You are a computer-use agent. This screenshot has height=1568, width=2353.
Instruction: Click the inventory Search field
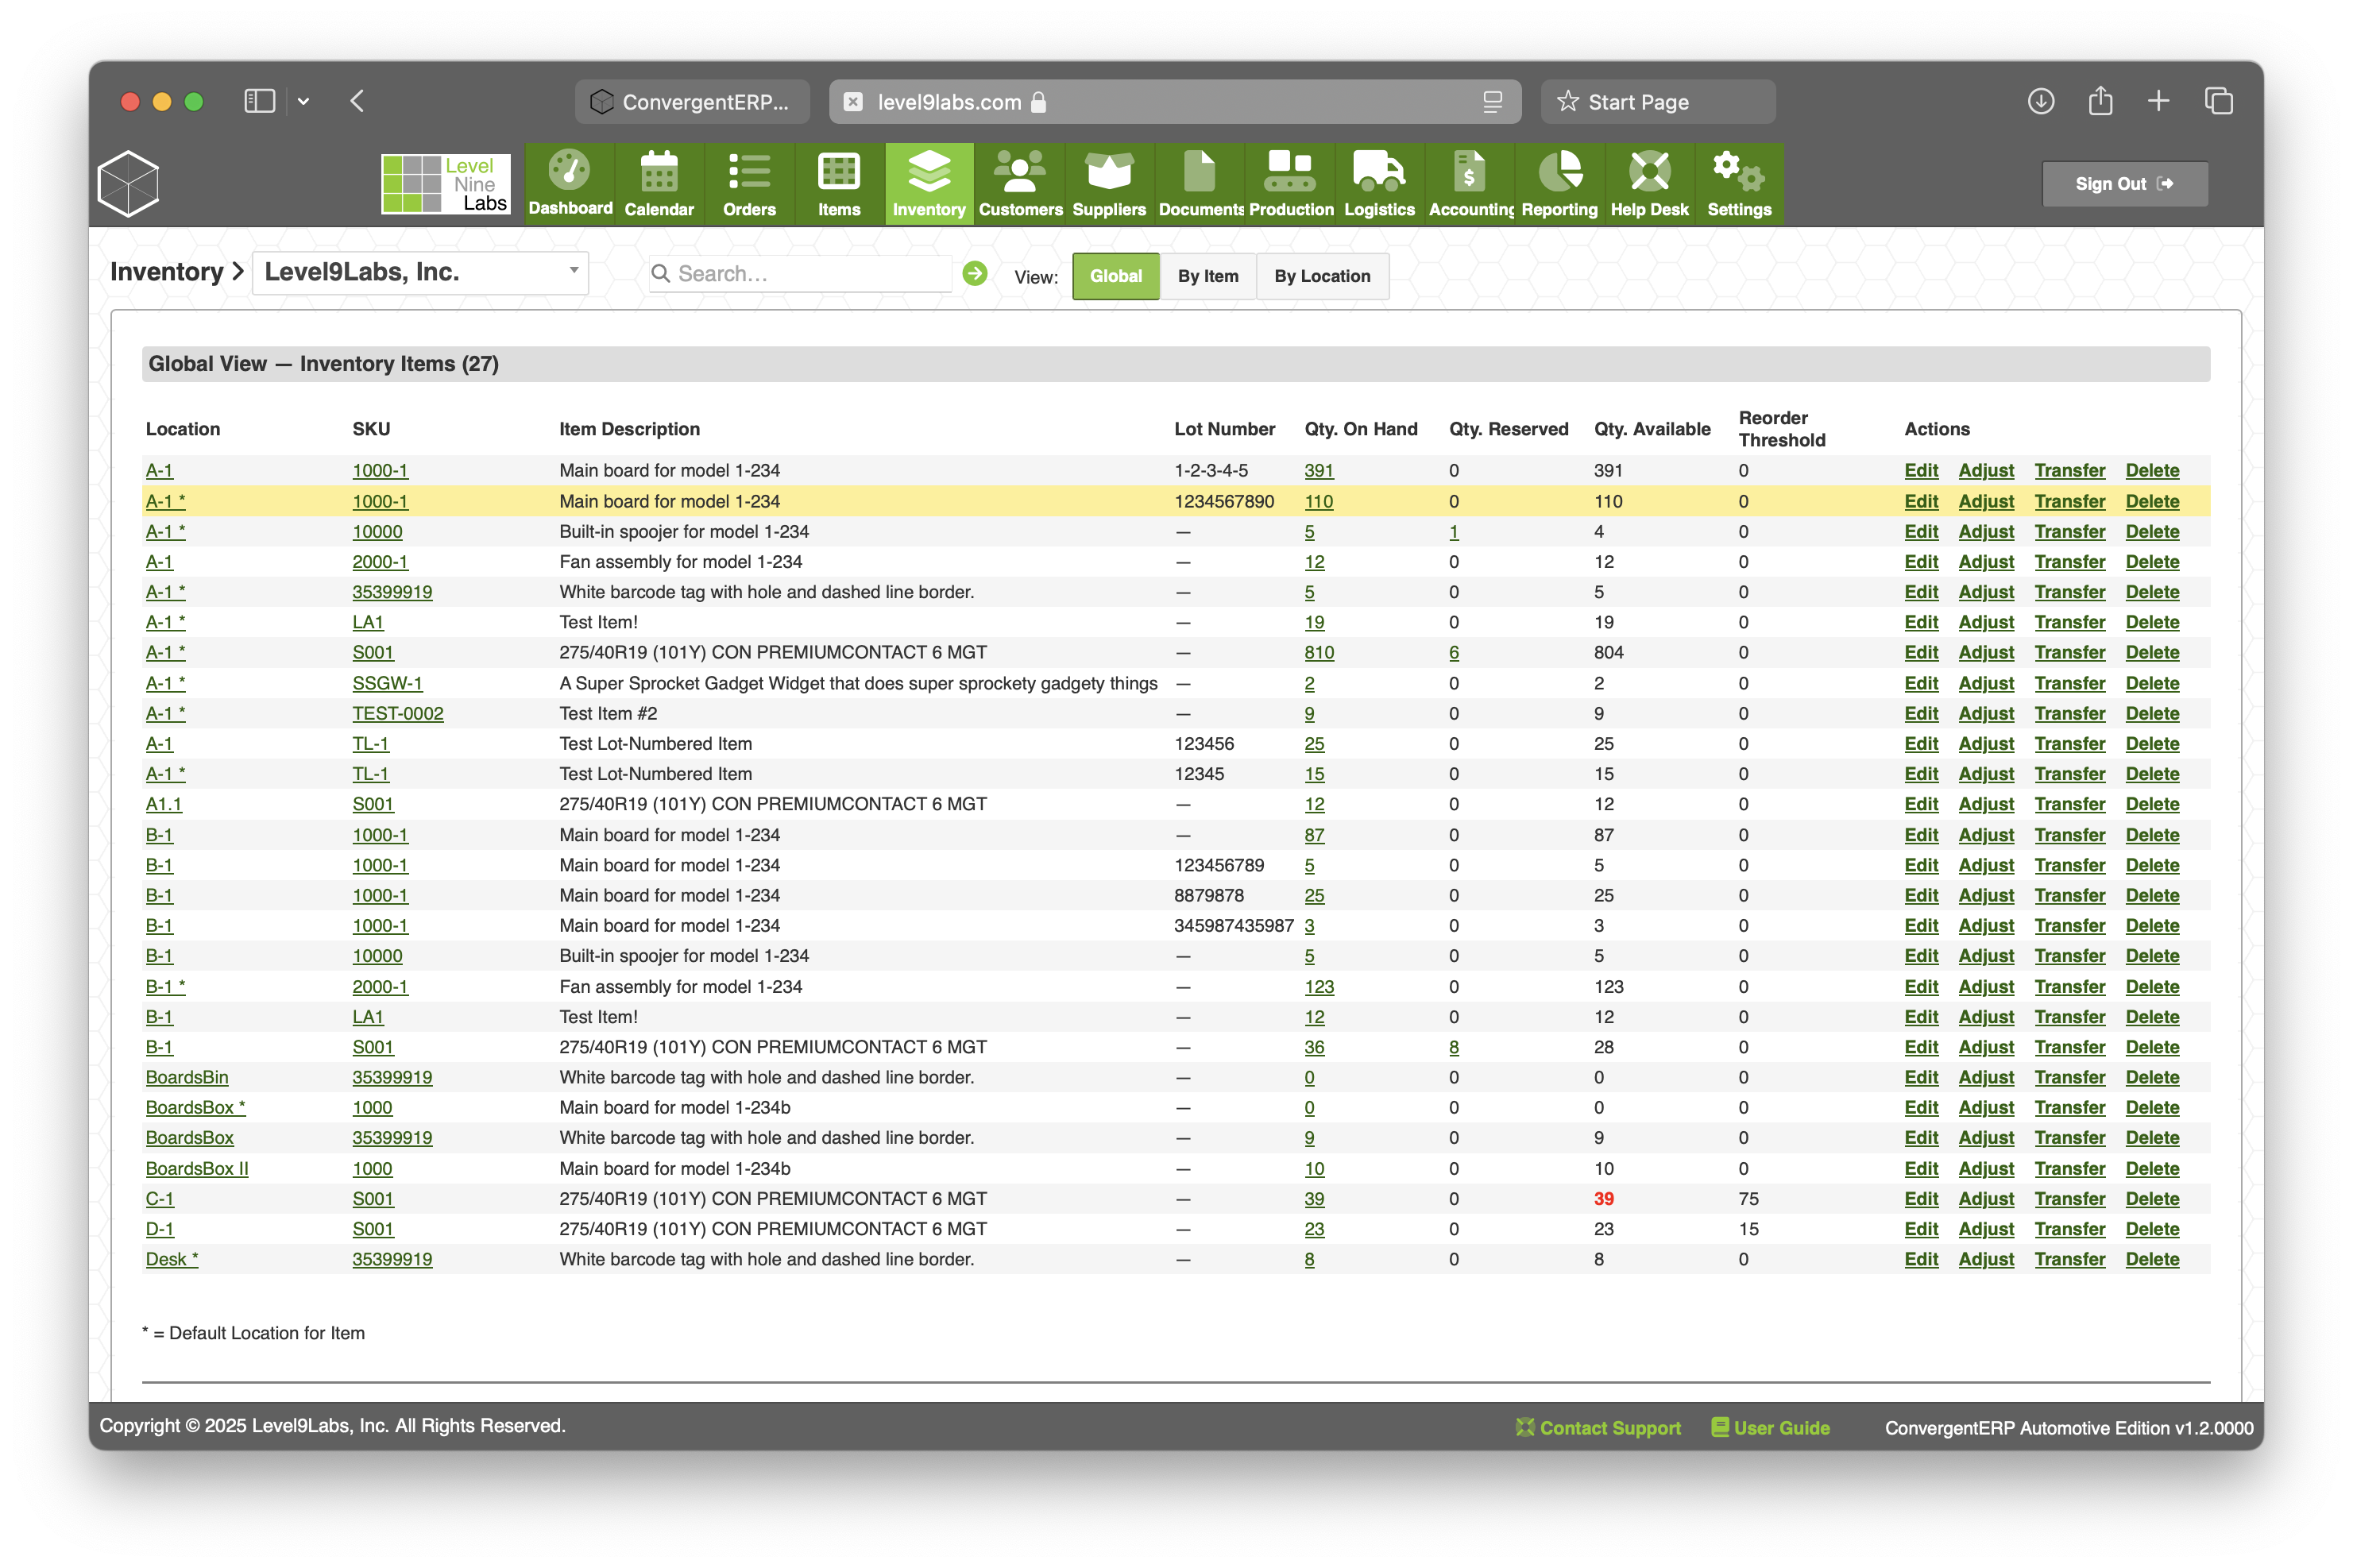click(800, 273)
